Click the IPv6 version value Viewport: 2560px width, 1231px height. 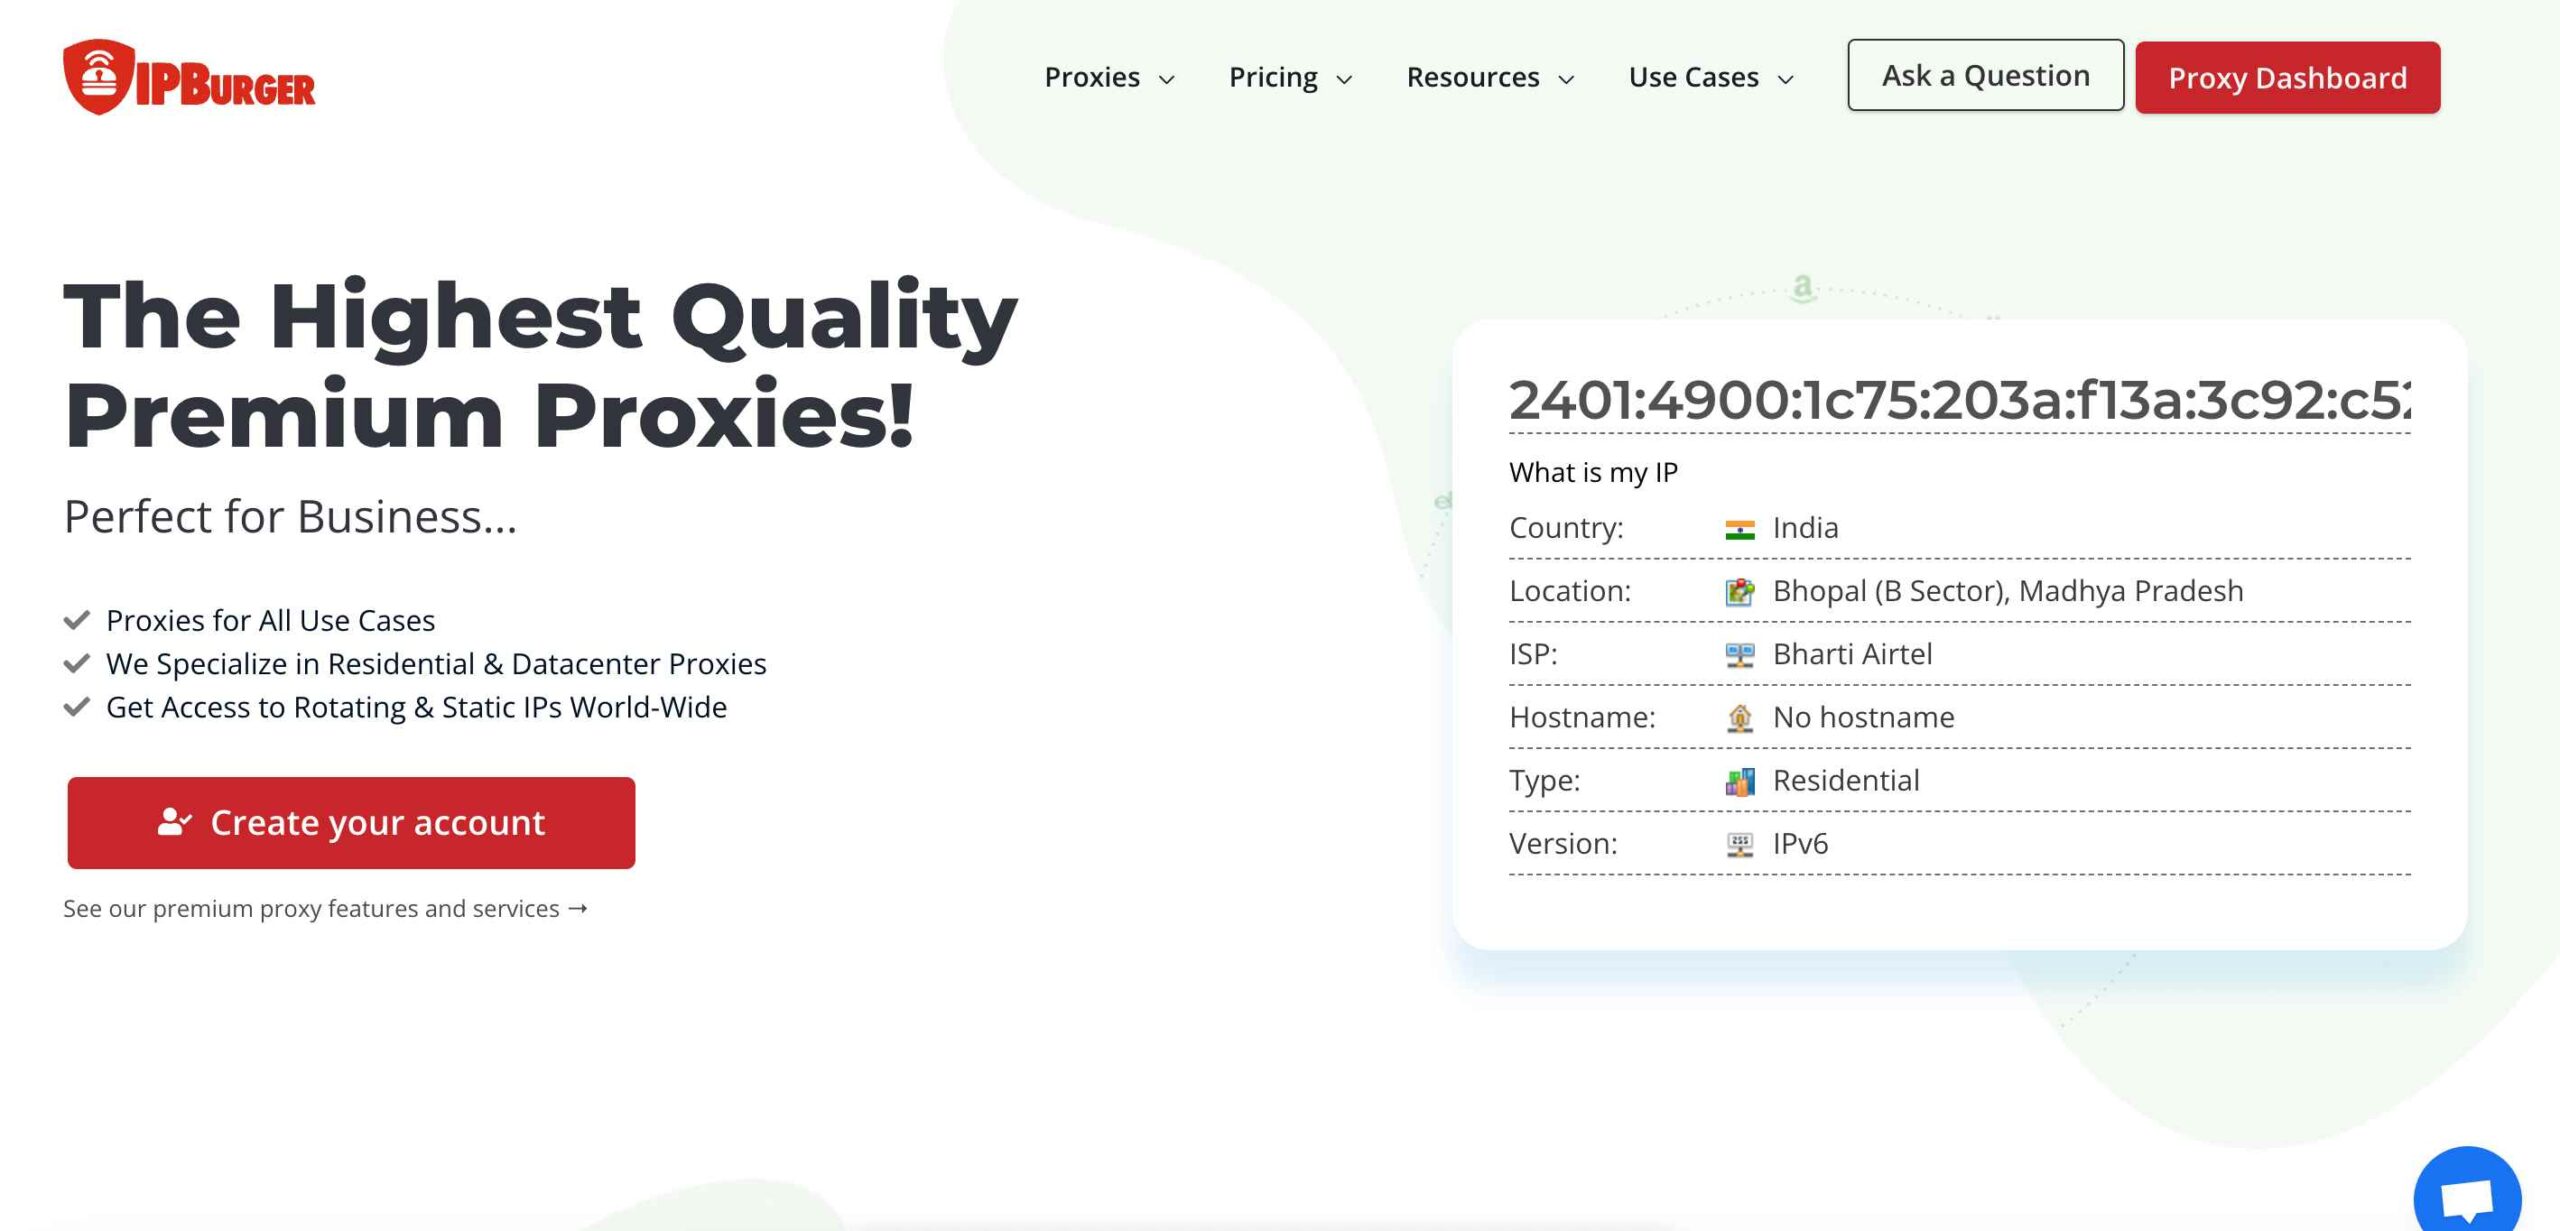[x=1800, y=843]
